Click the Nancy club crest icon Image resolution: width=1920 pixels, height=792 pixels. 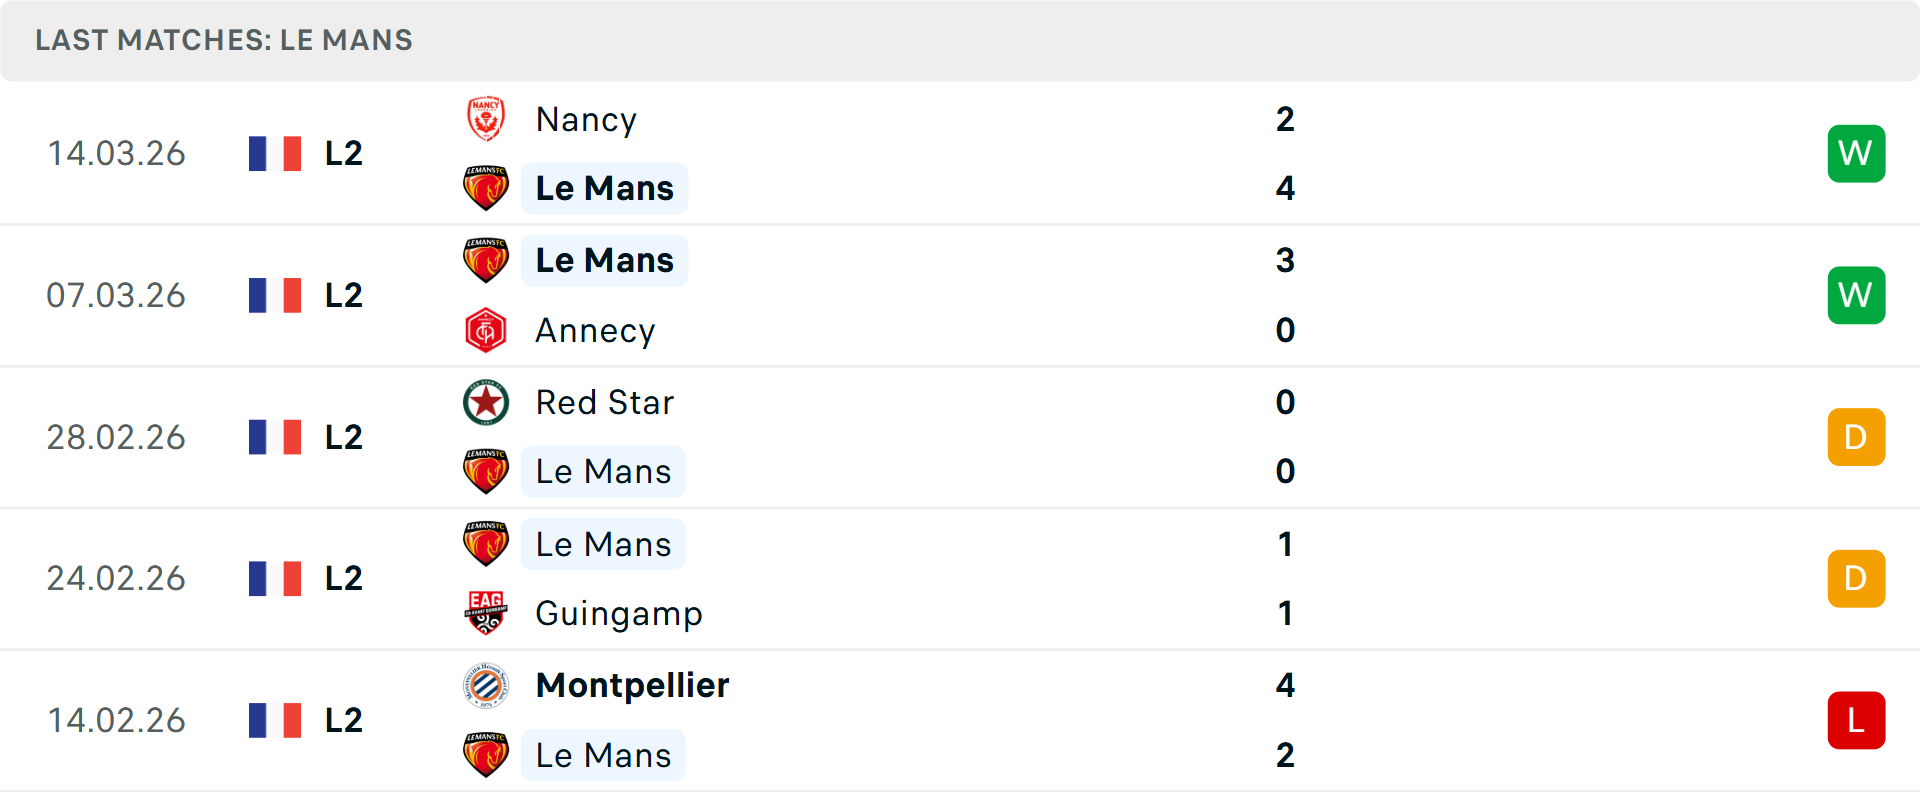[x=486, y=119]
